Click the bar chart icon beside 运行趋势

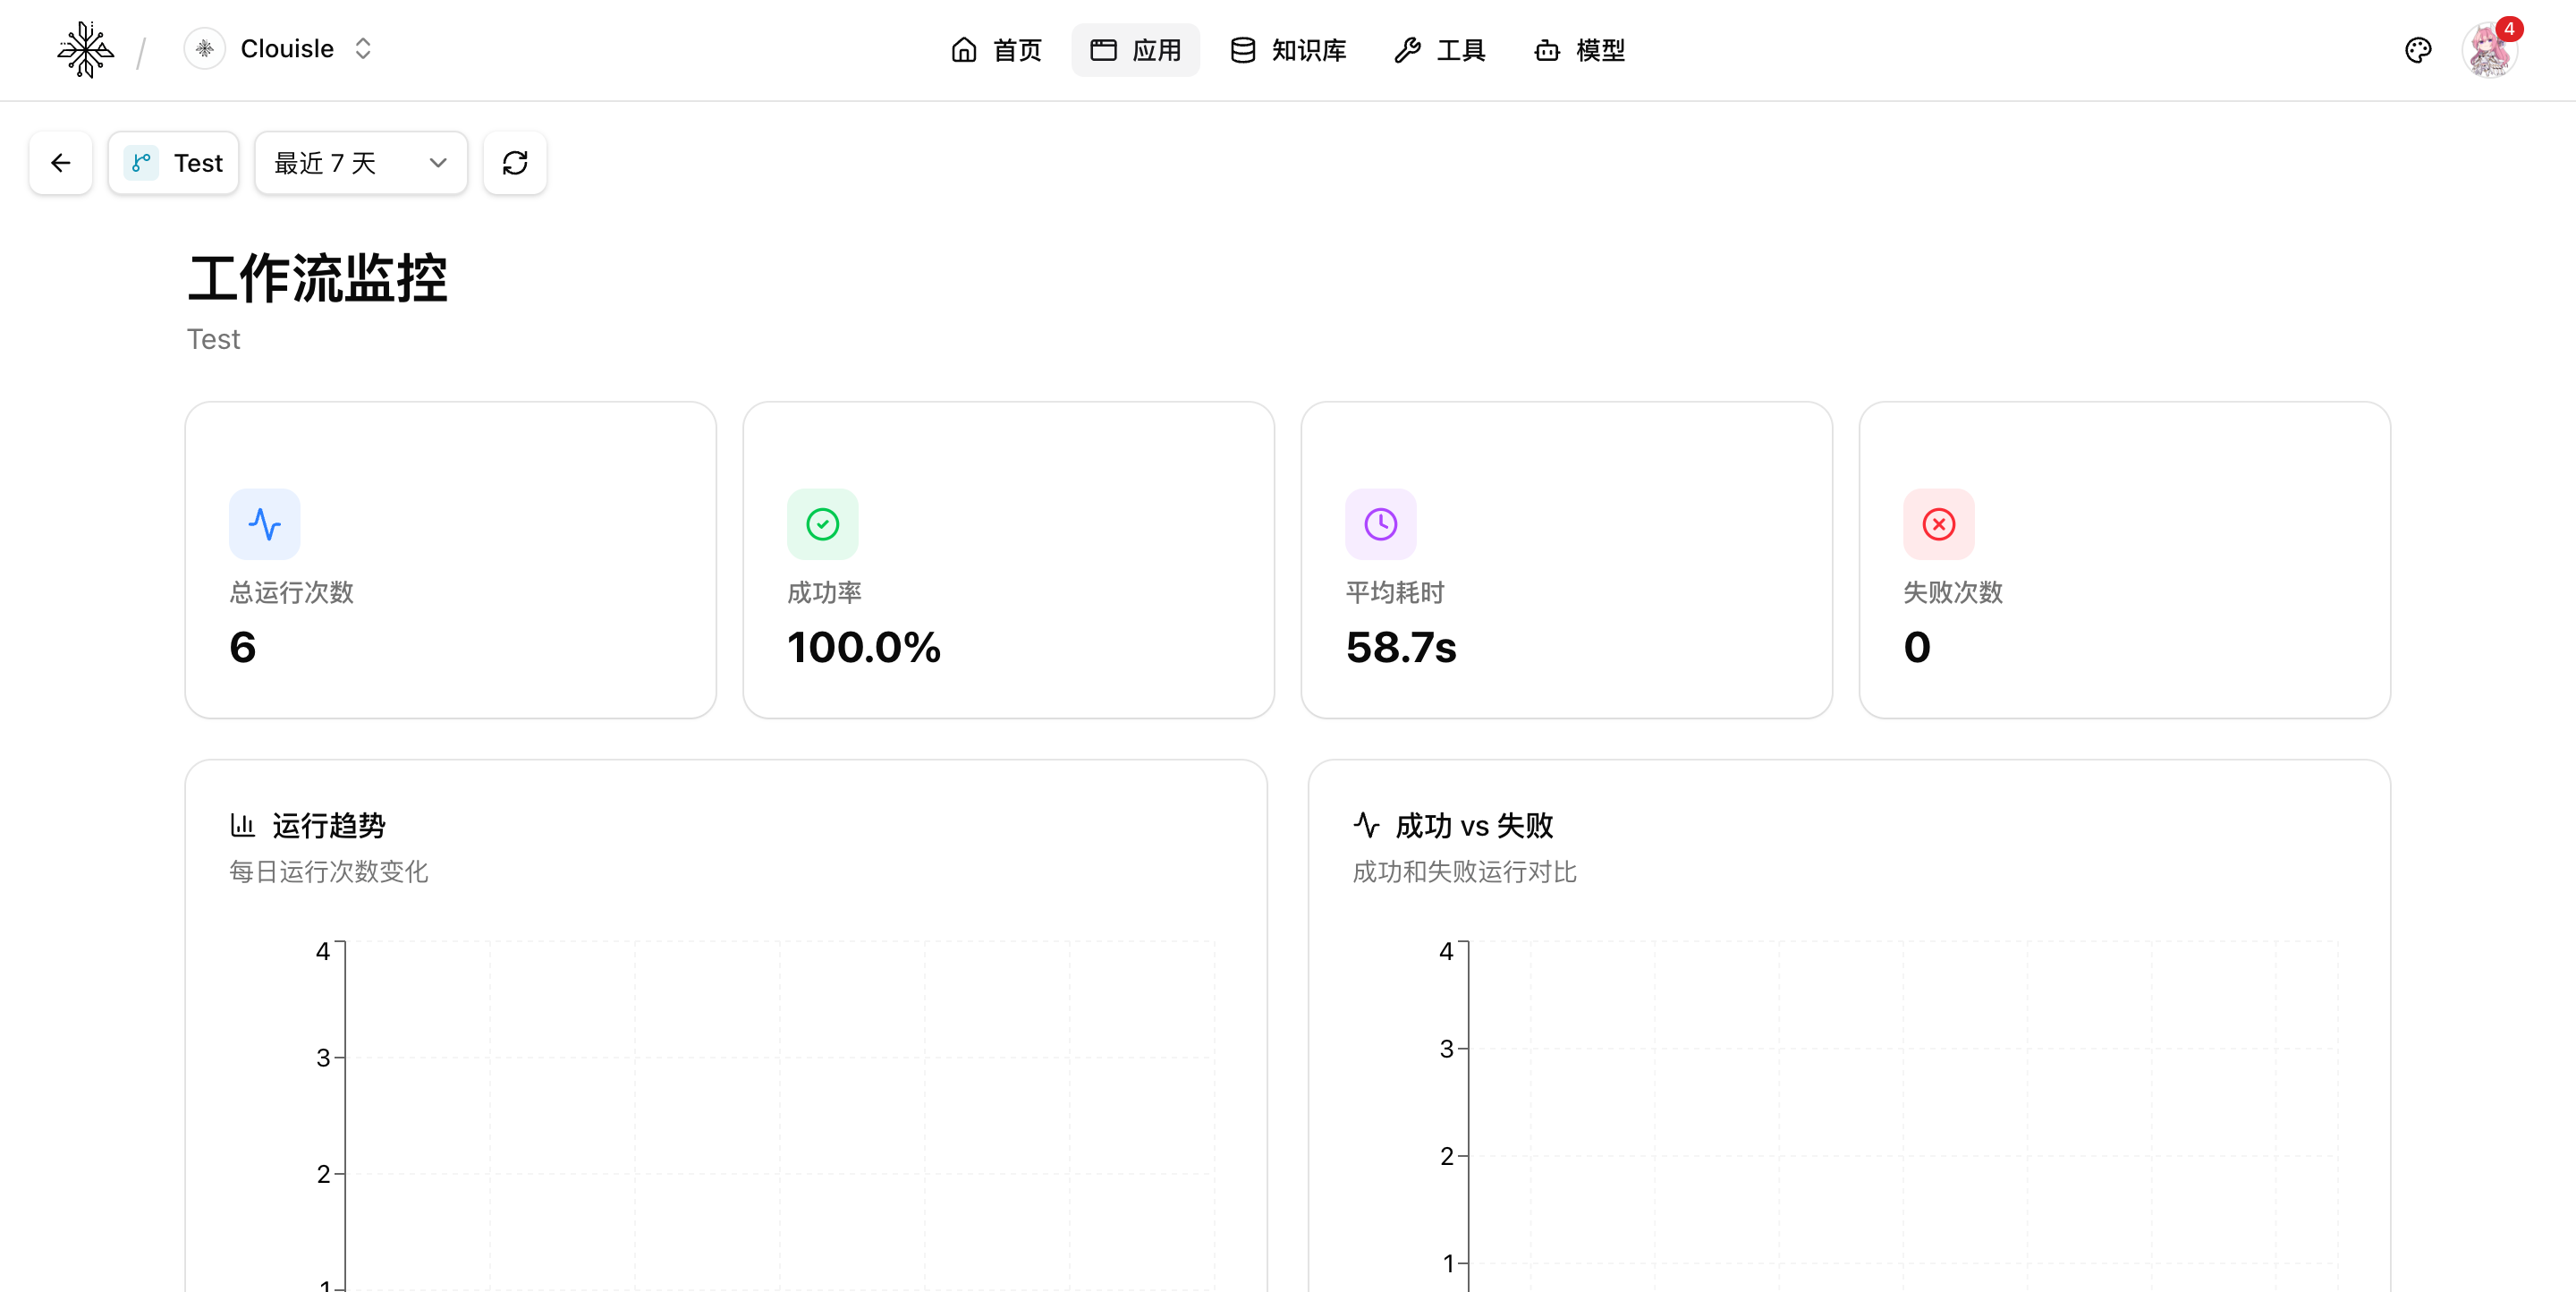click(x=242, y=825)
